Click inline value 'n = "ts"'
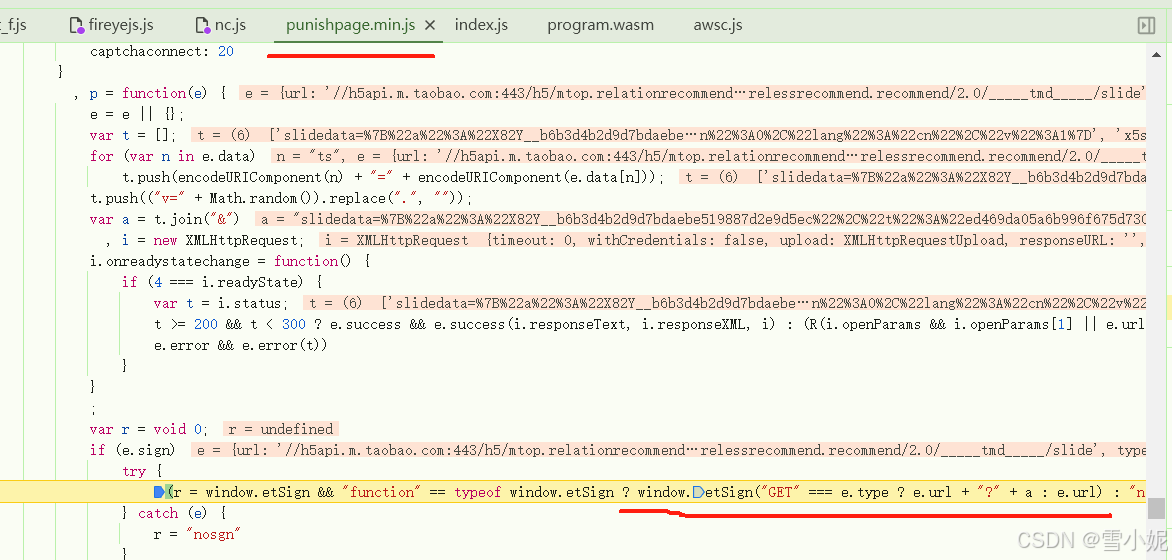 pos(306,156)
